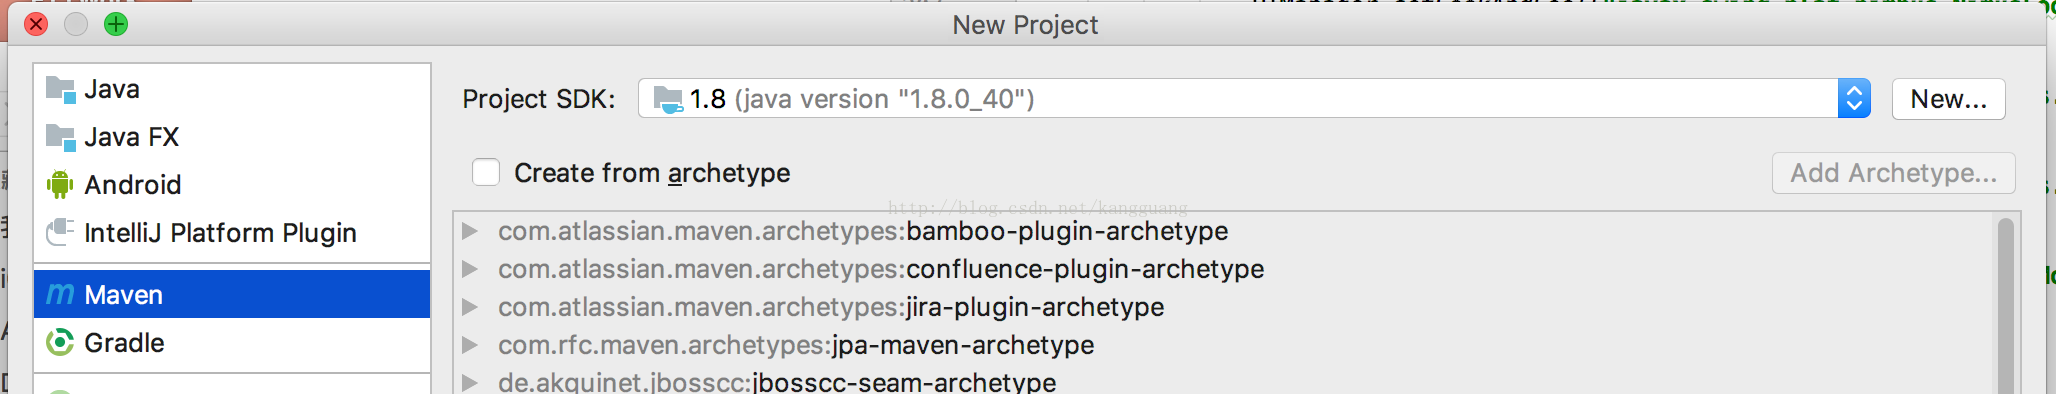Click the archetype list vertical scrollbar

pyautogui.click(x=2005, y=305)
